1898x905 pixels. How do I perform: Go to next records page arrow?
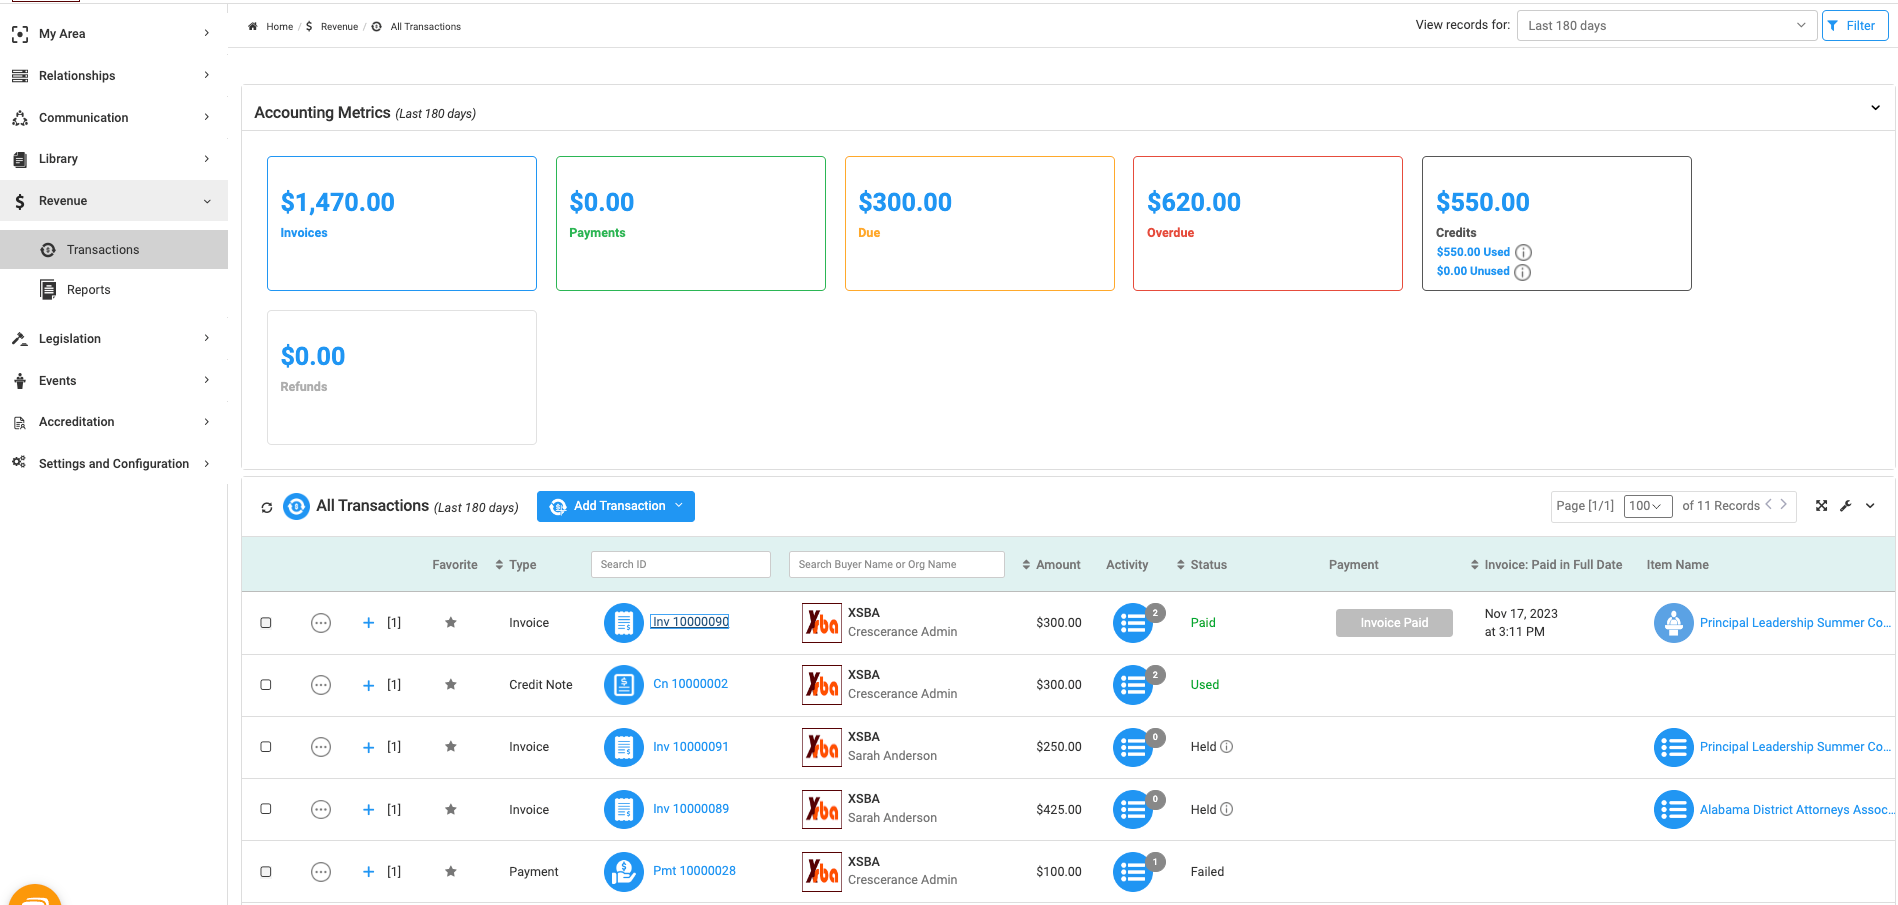click(x=1783, y=505)
